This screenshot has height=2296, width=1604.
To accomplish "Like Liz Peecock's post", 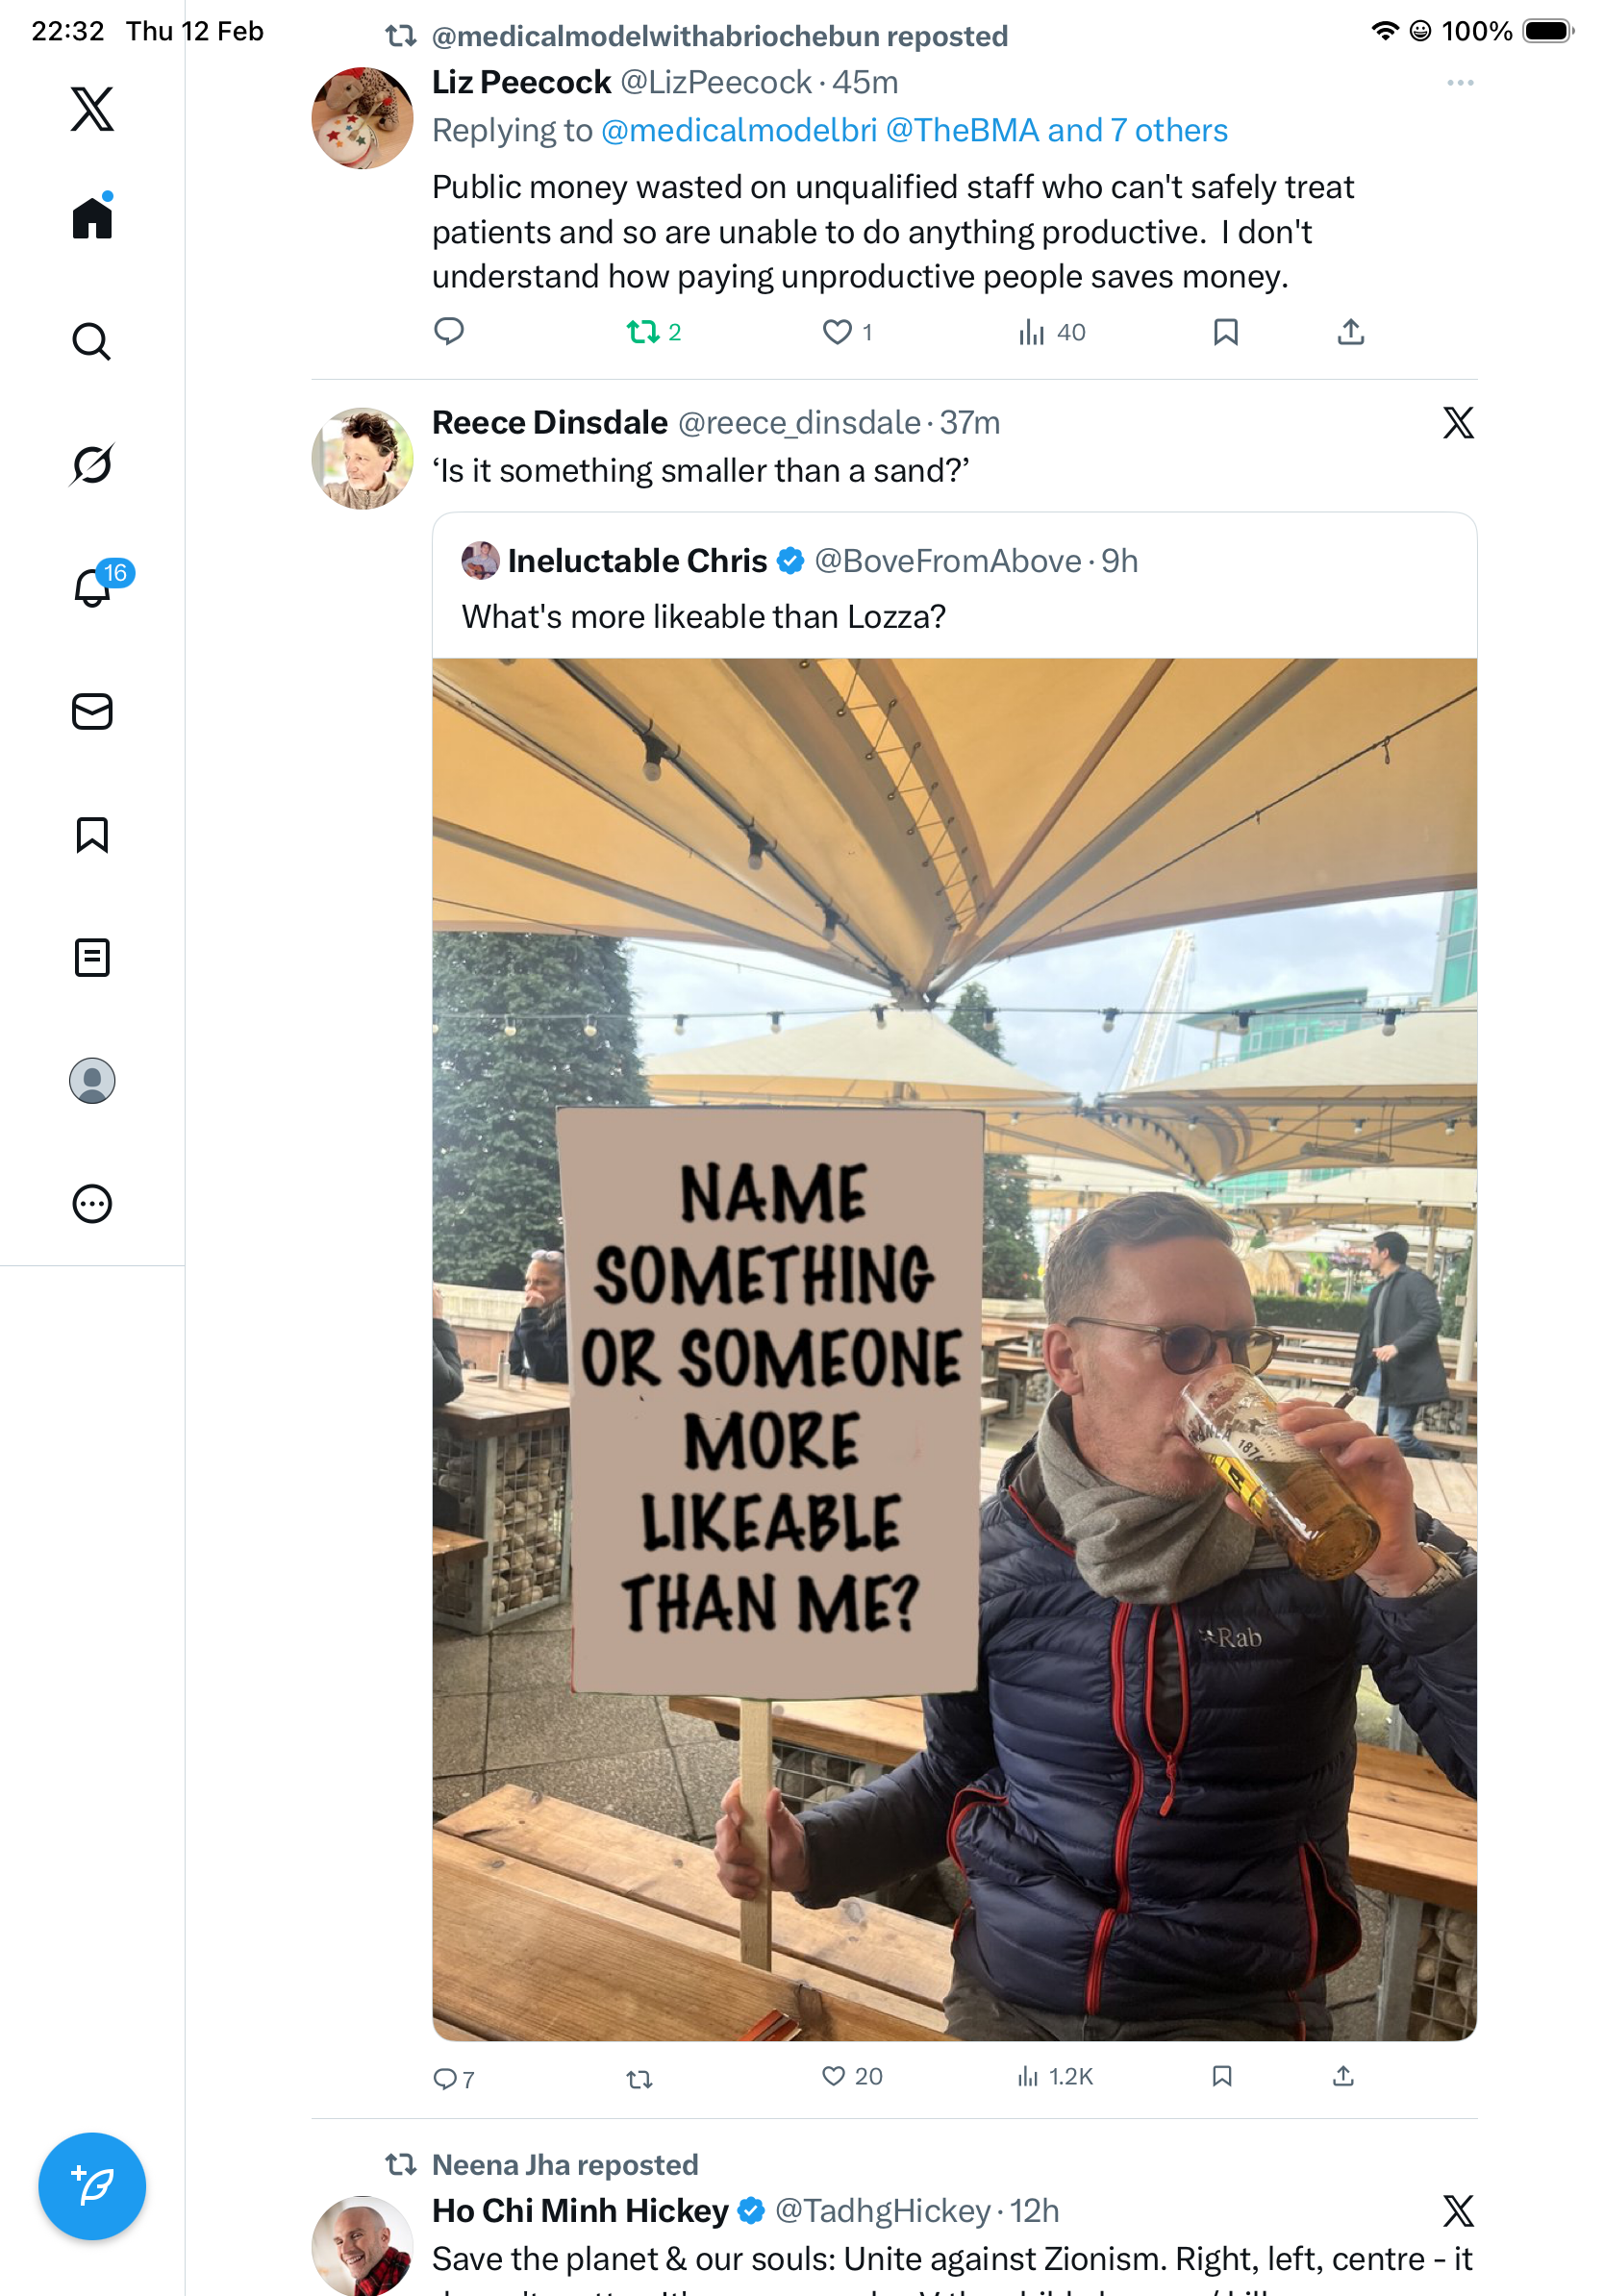I will pyautogui.click(x=837, y=332).
